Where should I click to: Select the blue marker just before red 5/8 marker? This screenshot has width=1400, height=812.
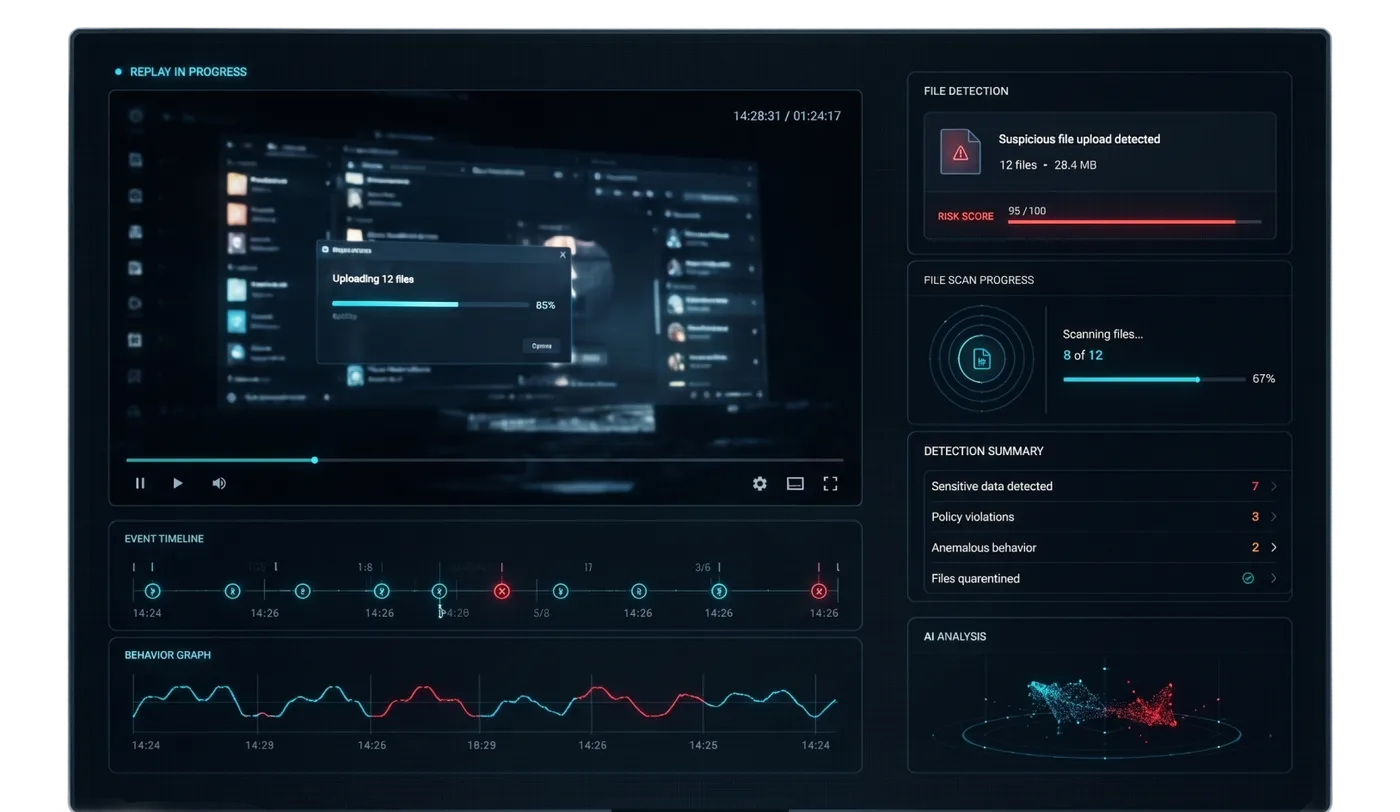click(x=439, y=591)
